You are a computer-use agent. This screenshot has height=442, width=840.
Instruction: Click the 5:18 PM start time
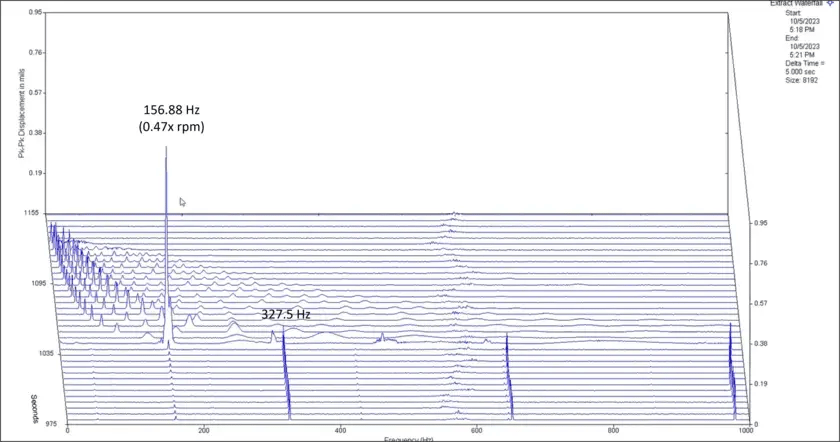[801, 30]
